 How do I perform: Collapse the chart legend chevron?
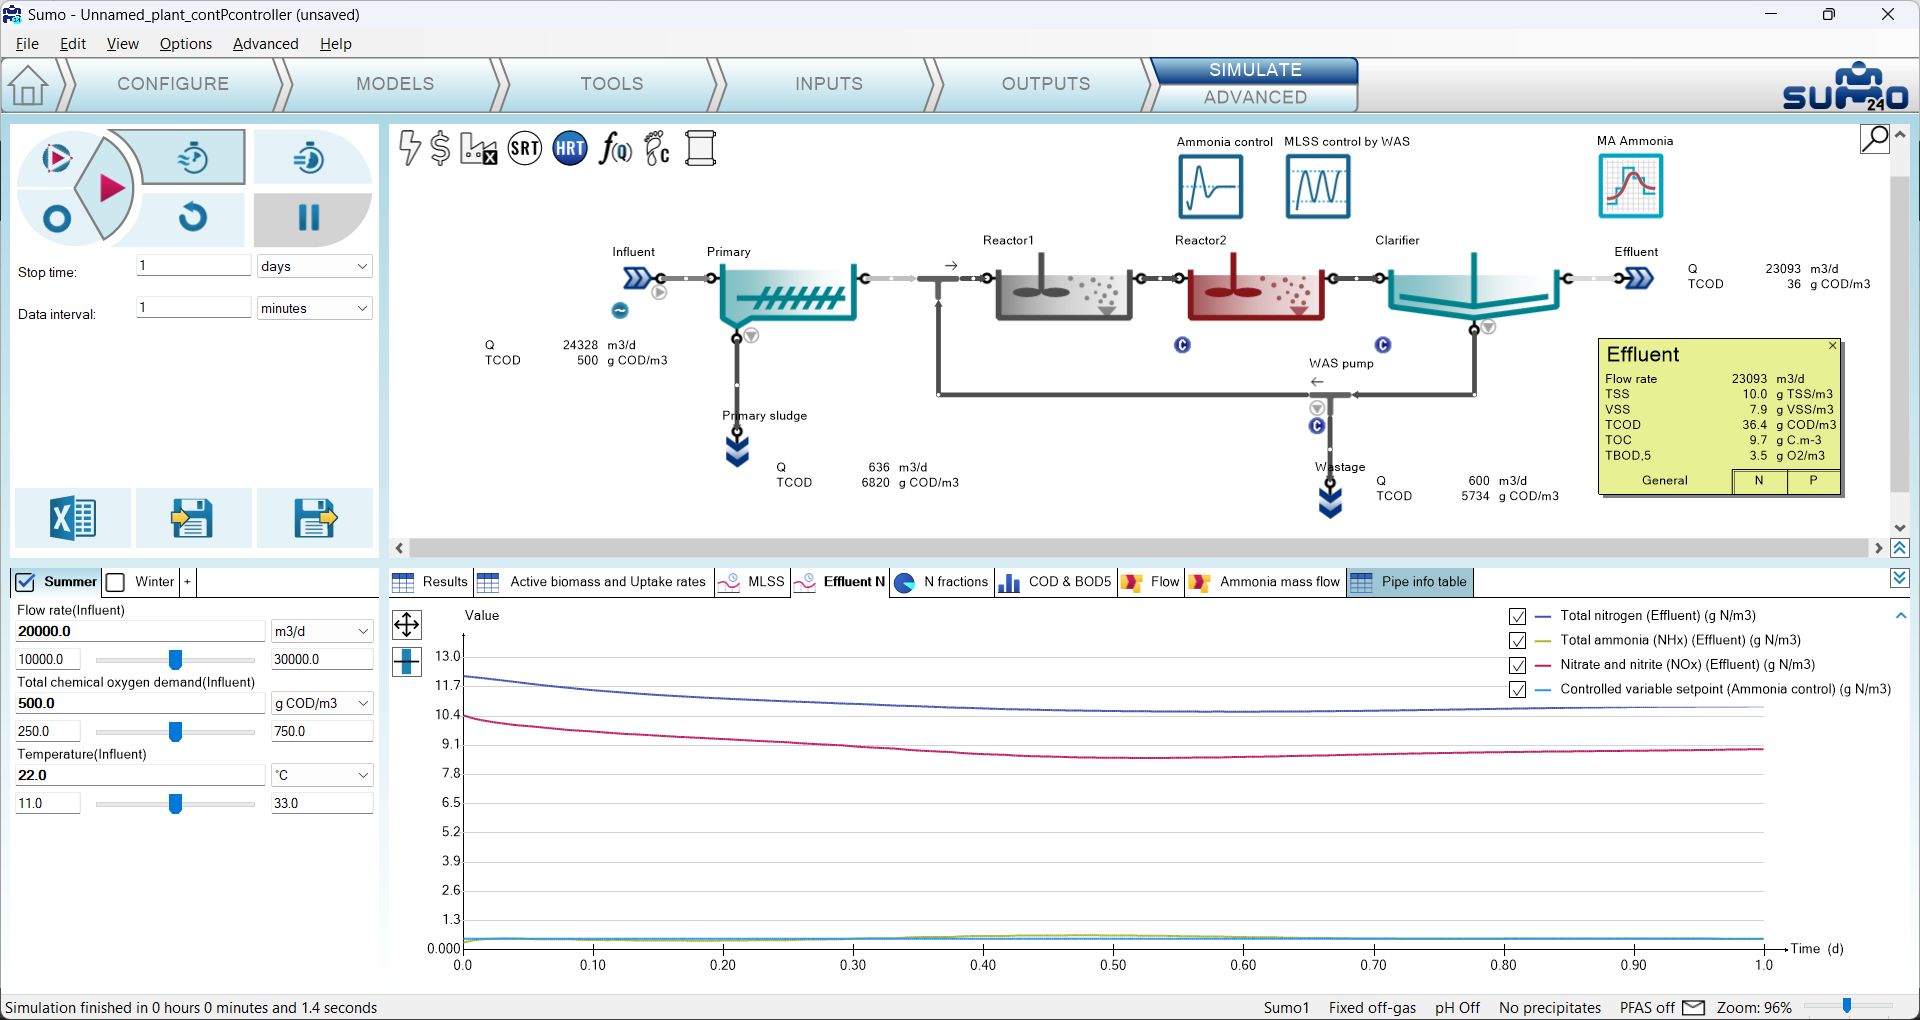[x=1900, y=616]
